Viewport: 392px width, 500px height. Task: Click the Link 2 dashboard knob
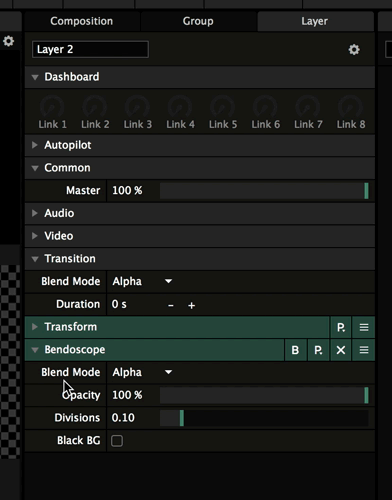tap(95, 107)
